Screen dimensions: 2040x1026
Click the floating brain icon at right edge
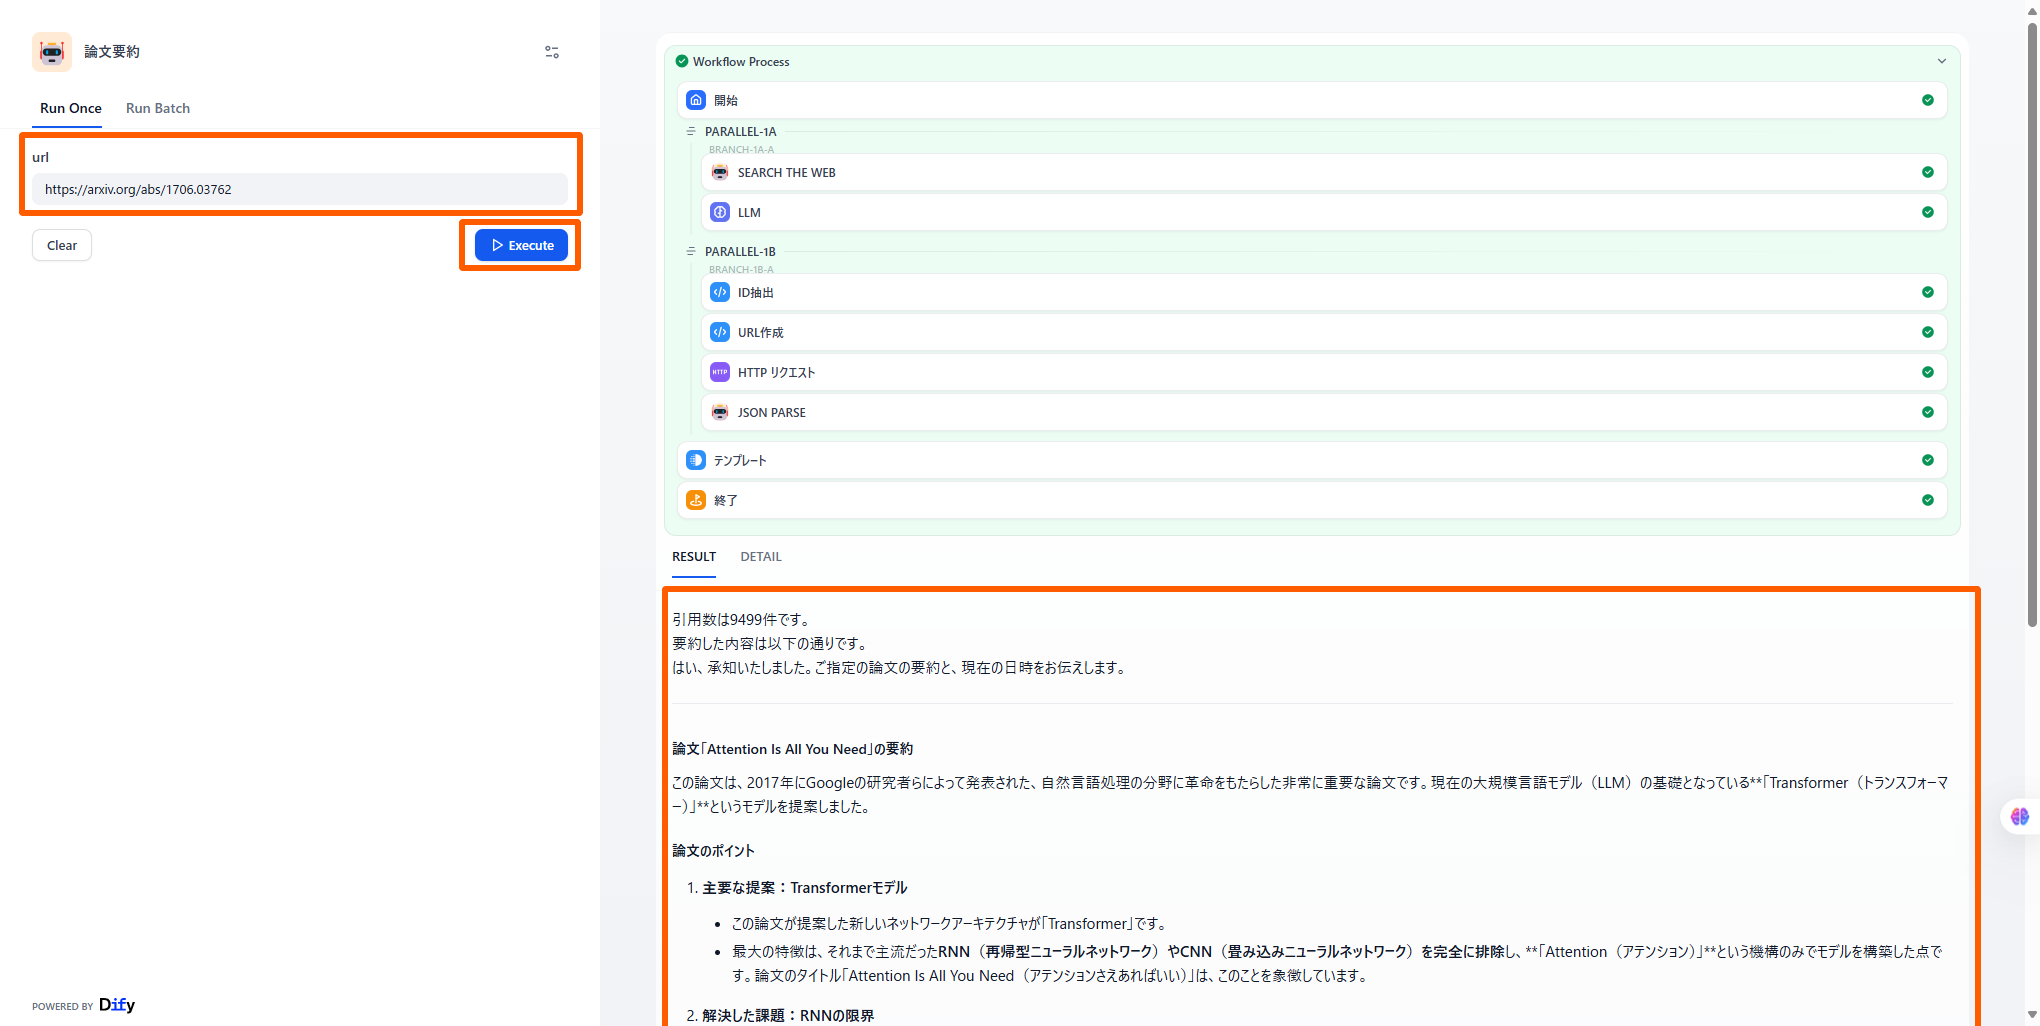pos(2019,817)
